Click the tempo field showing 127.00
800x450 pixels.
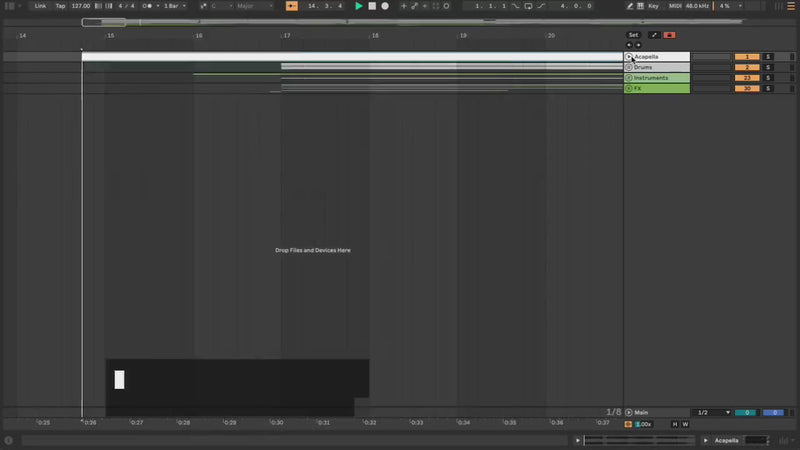[81, 6]
